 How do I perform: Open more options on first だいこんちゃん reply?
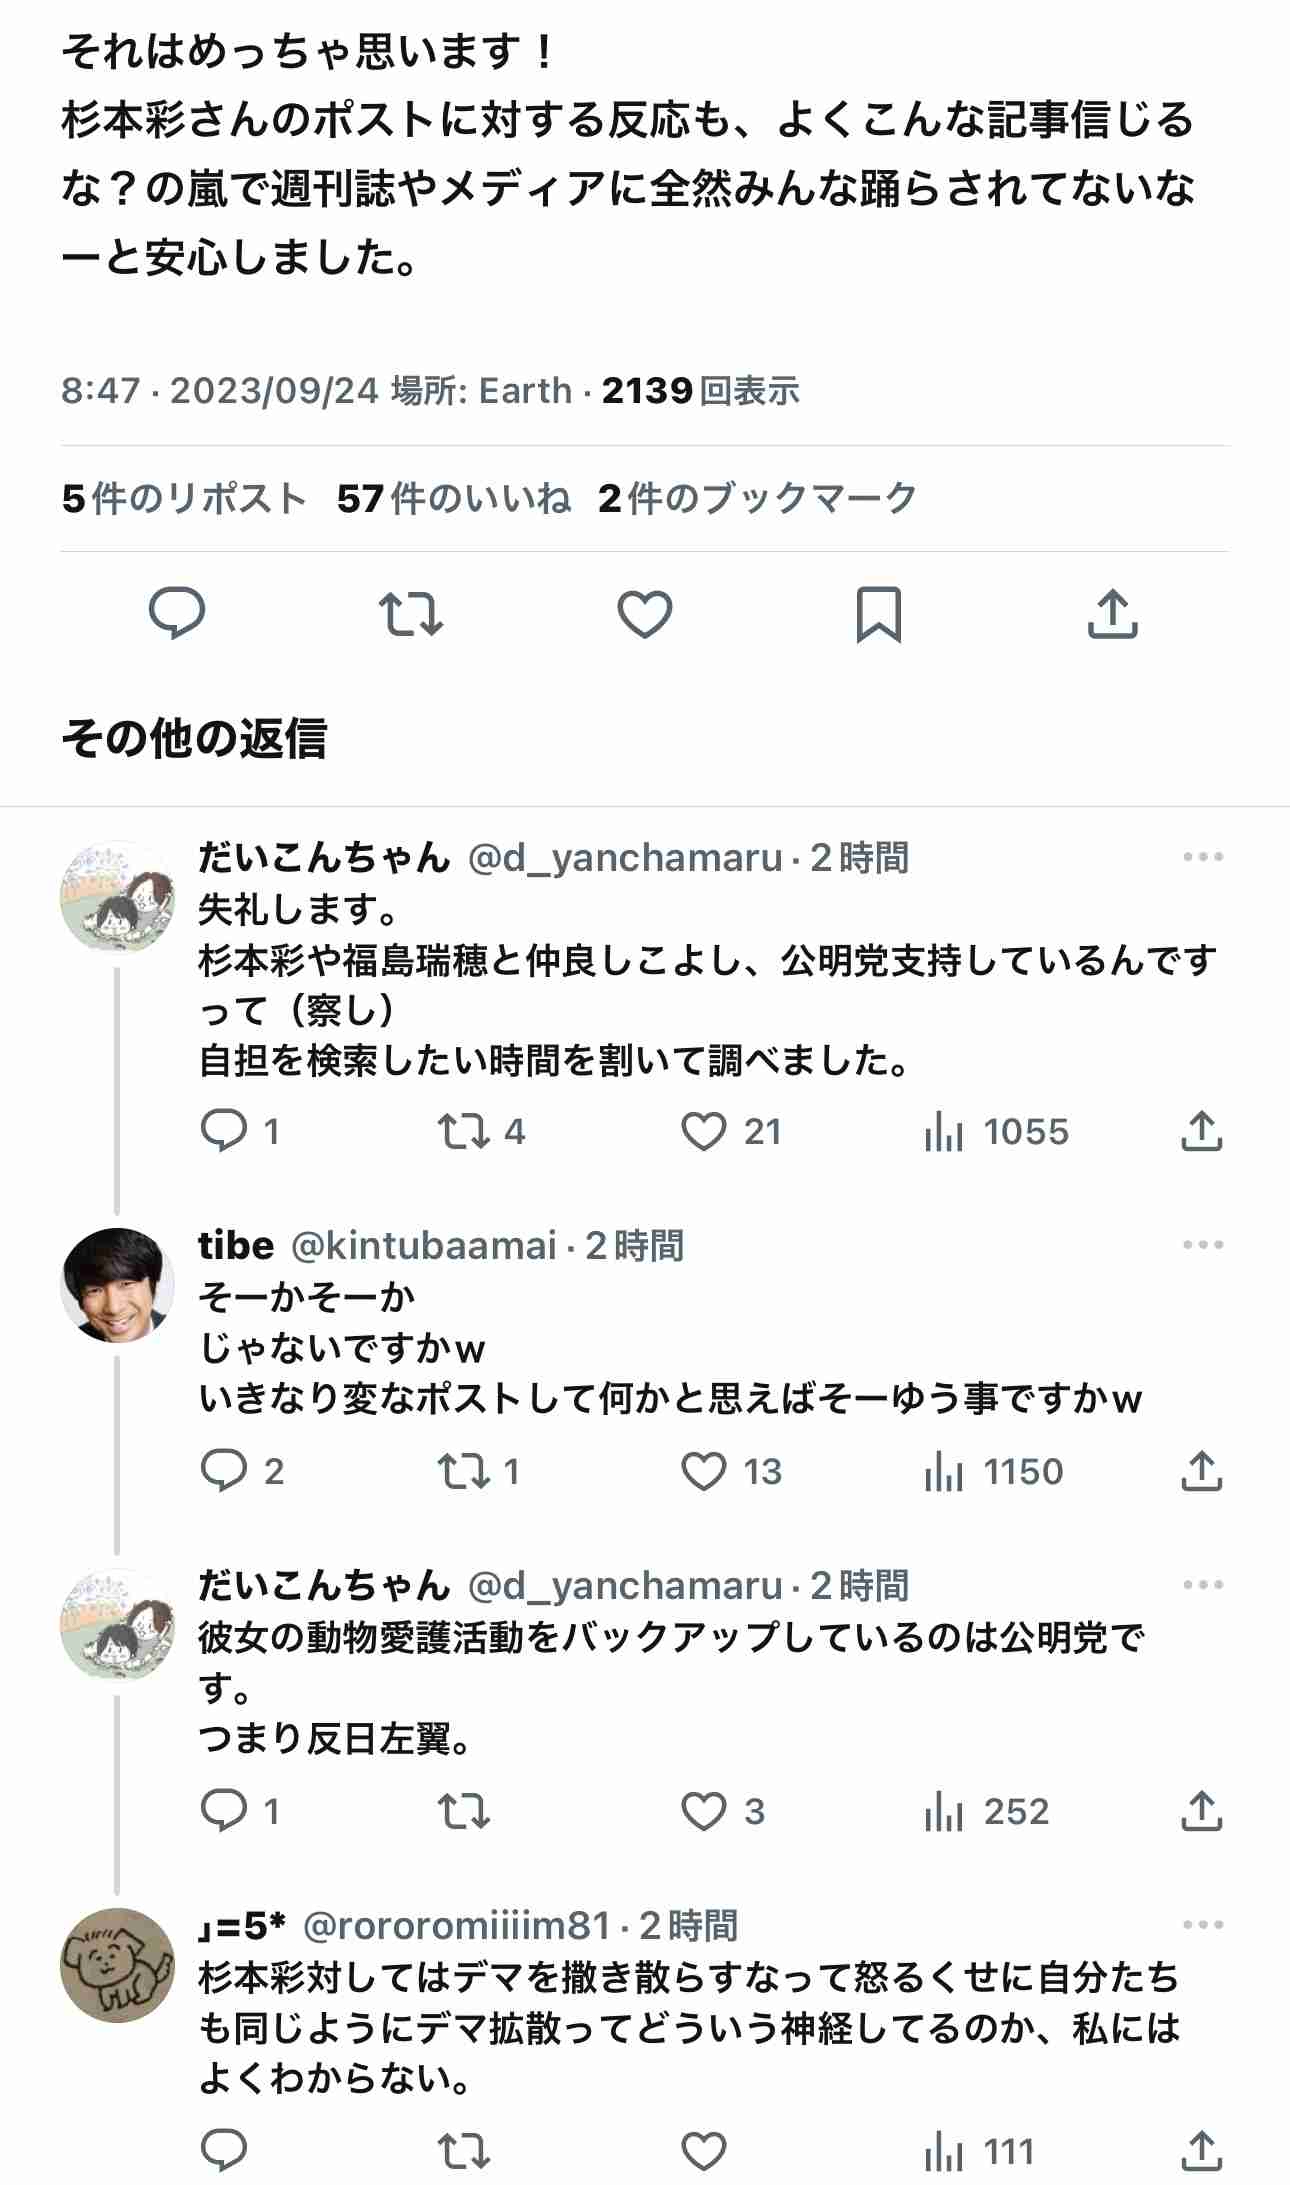pos(1202,857)
